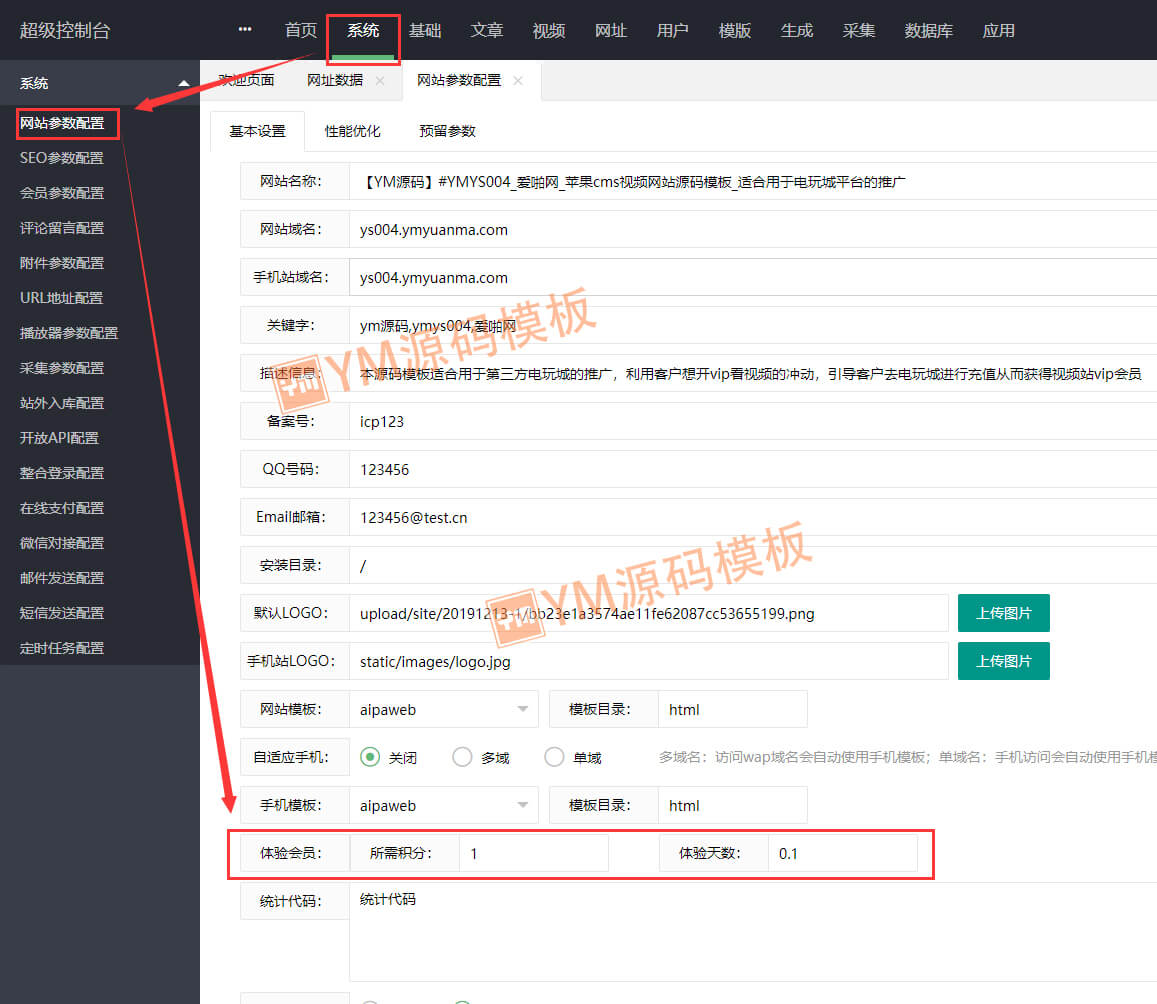Select the 关闭 radio for 自适应手机
The height and width of the screenshot is (1004, 1157).
(x=371, y=757)
